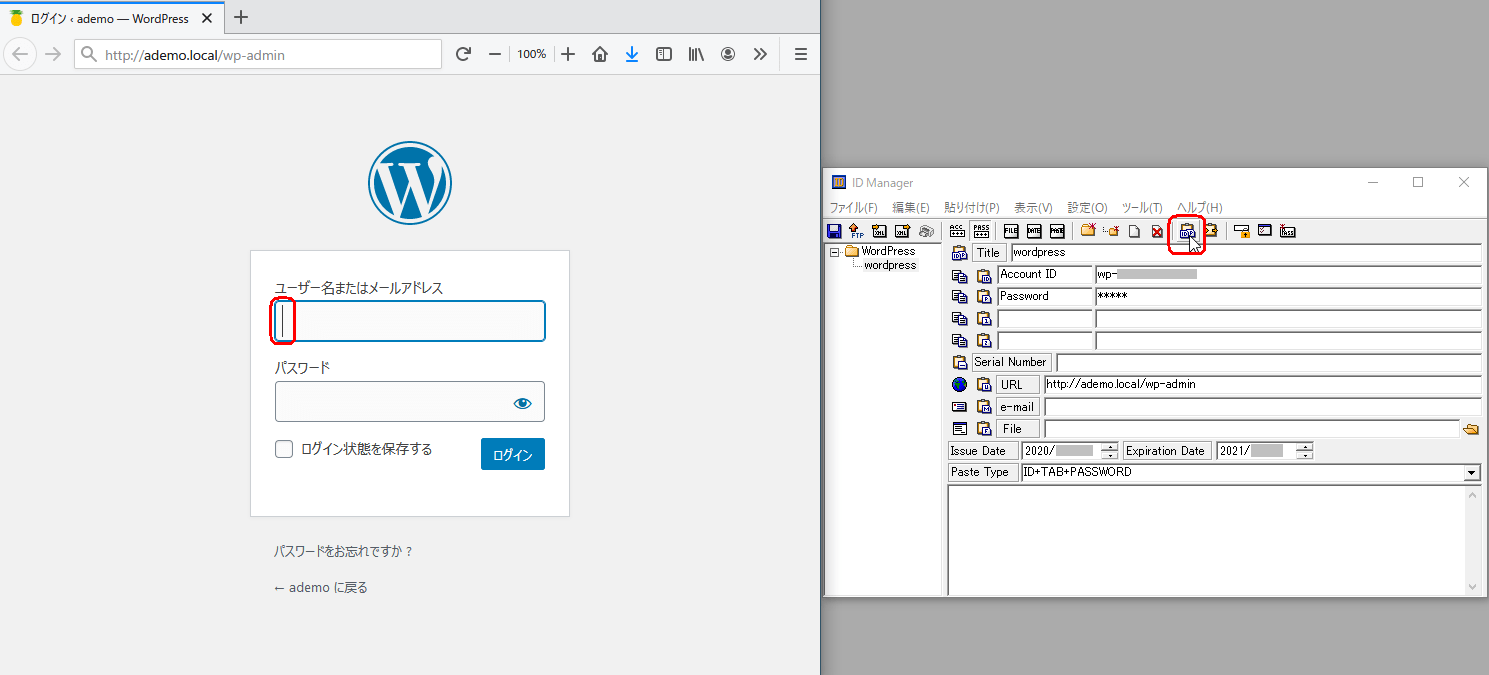1489x675 pixels.
Task: Paste the Serial Number using clipboard icon
Action: point(960,362)
